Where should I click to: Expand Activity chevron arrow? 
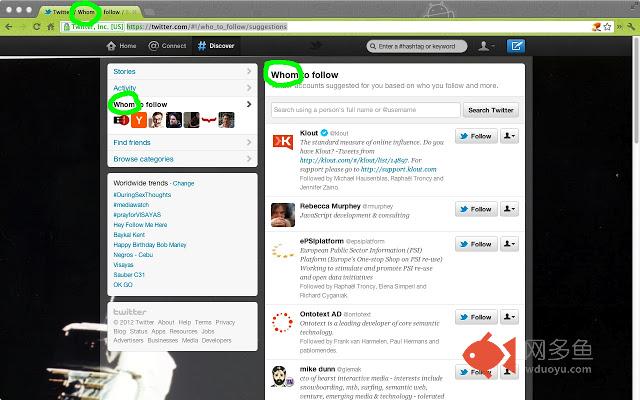point(249,88)
